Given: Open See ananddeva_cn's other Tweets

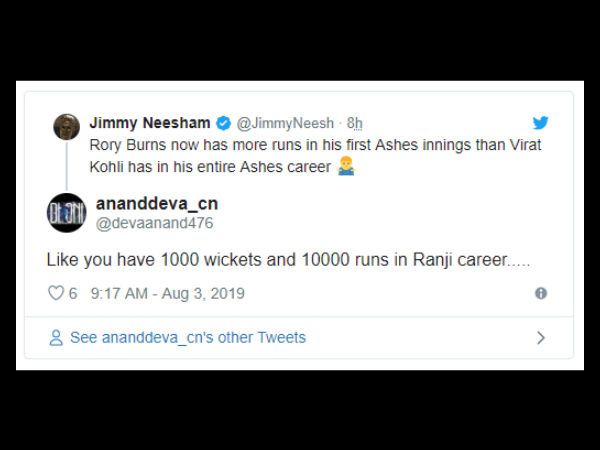Looking at the screenshot, I should 187,338.
